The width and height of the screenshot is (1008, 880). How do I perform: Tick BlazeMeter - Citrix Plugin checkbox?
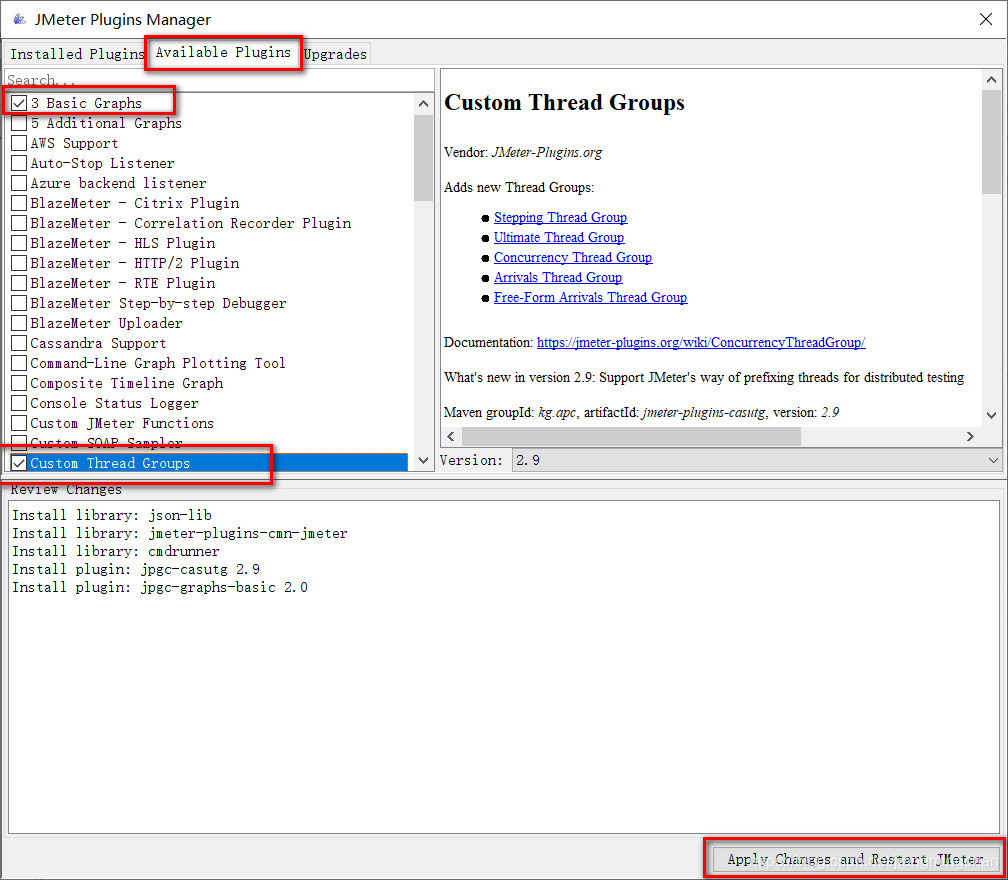(19, 203)
